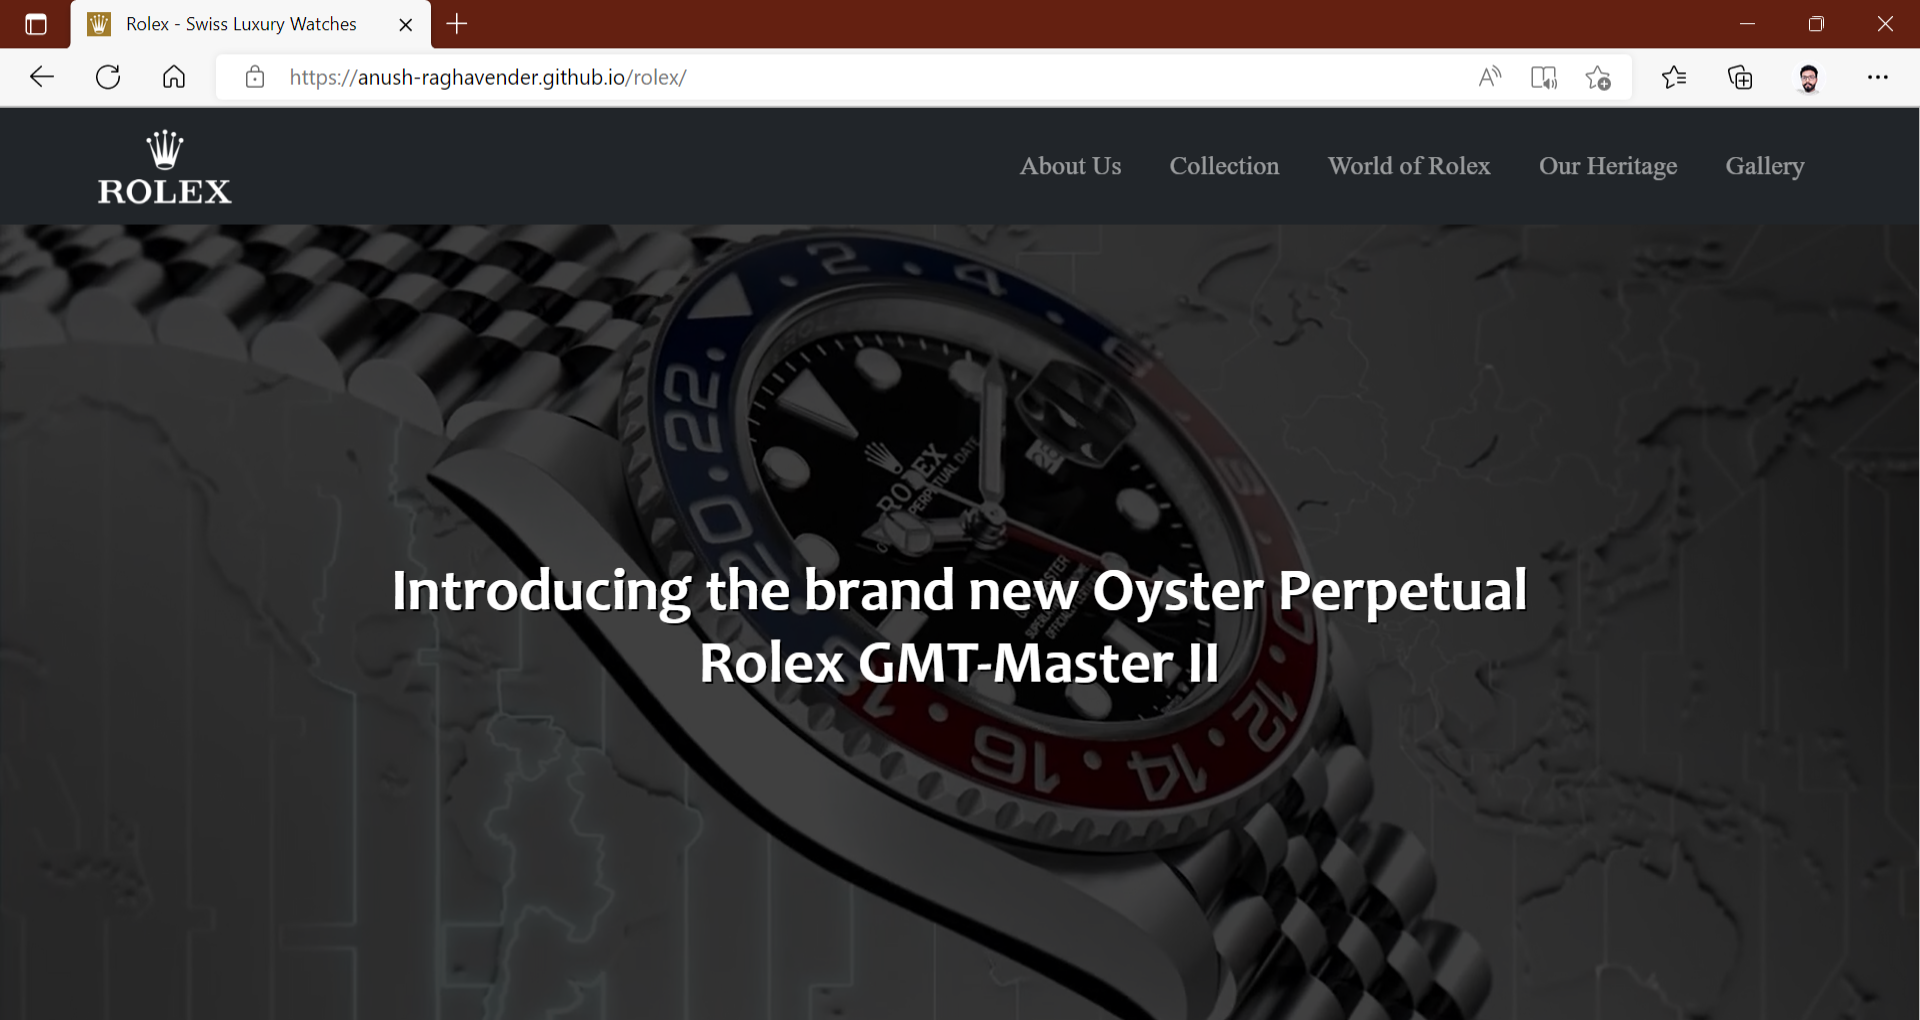Close the browser window
This screenshot has width=1920, height=1020.
point(1885,24)
